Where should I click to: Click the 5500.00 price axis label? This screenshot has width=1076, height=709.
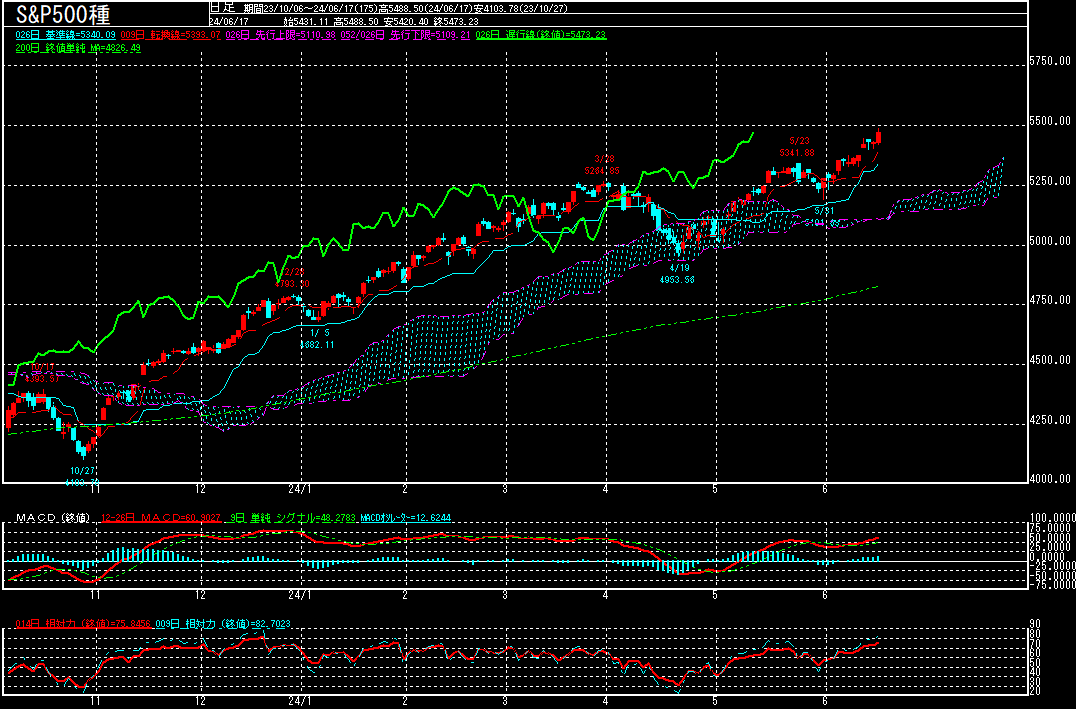(x=1051, y=121)
